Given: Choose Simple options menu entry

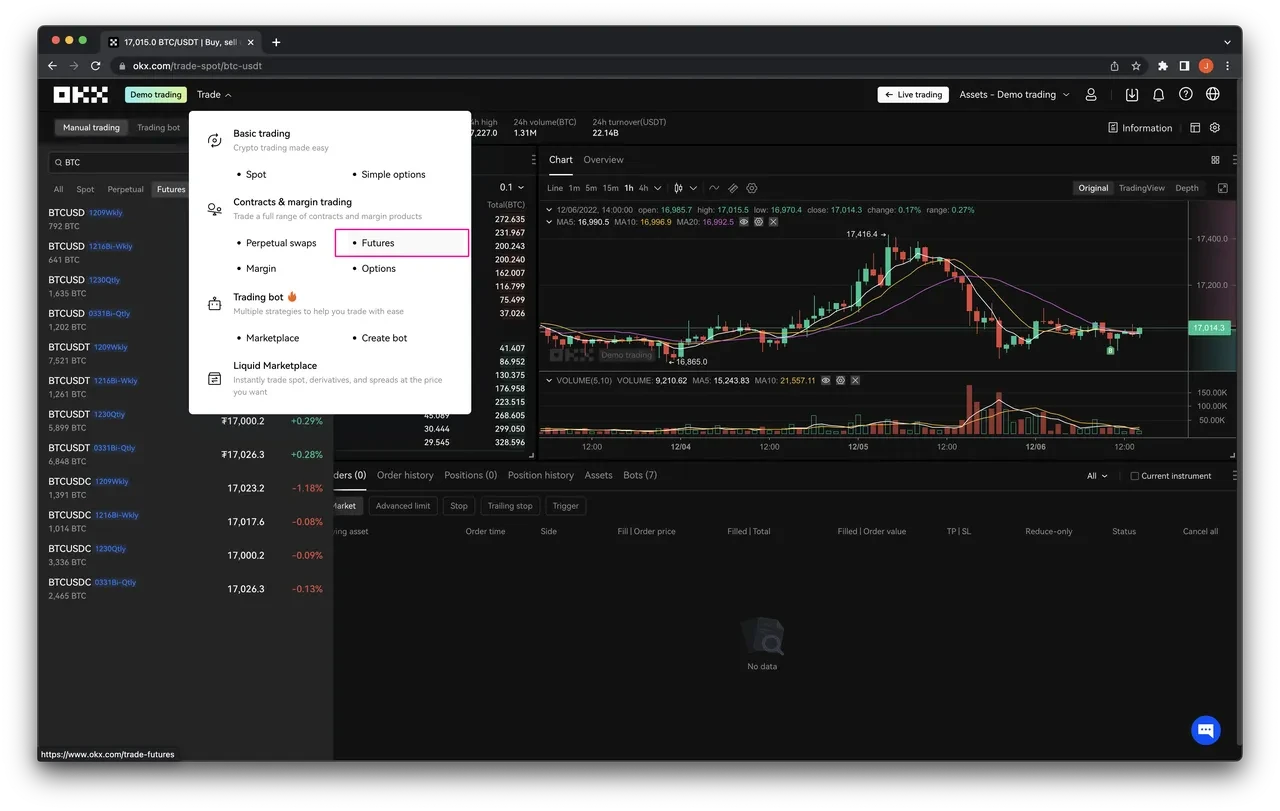Looking at the screenshot, I should (x=393, y=174).
